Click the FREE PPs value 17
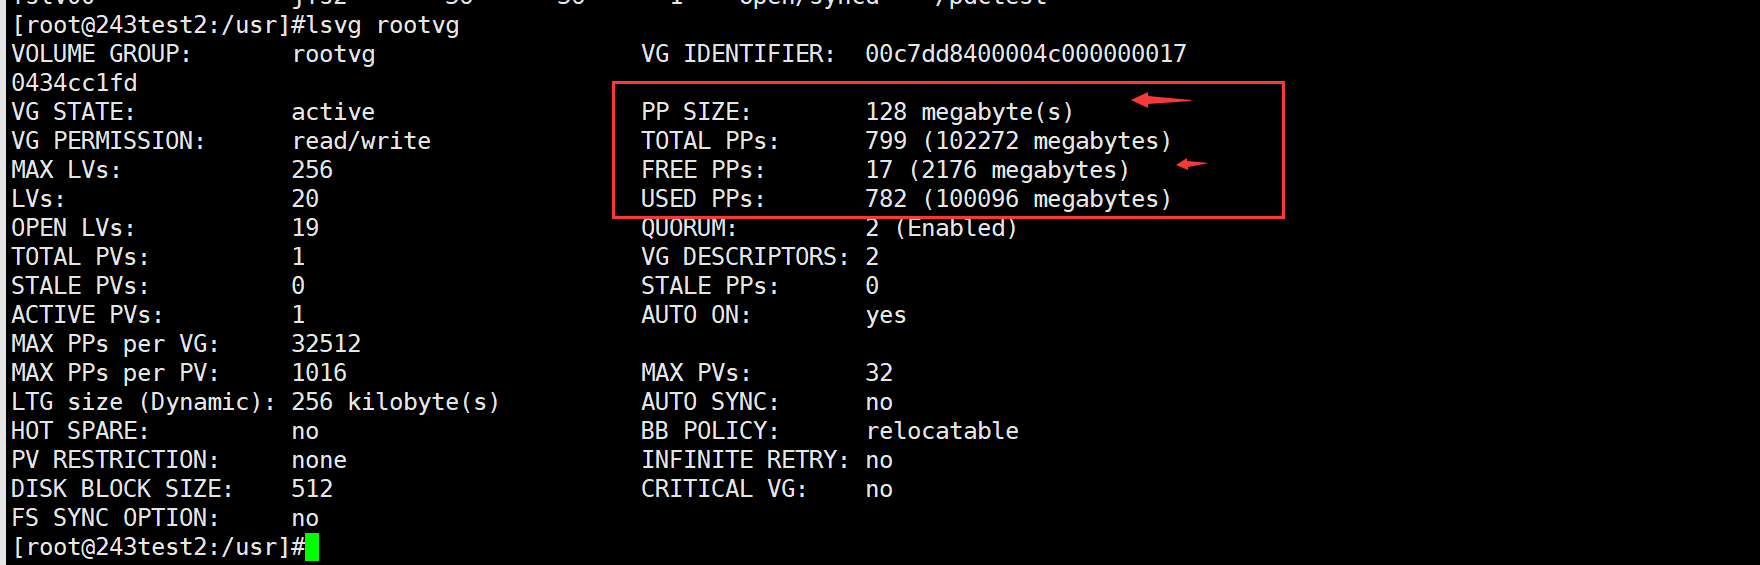 879,170
